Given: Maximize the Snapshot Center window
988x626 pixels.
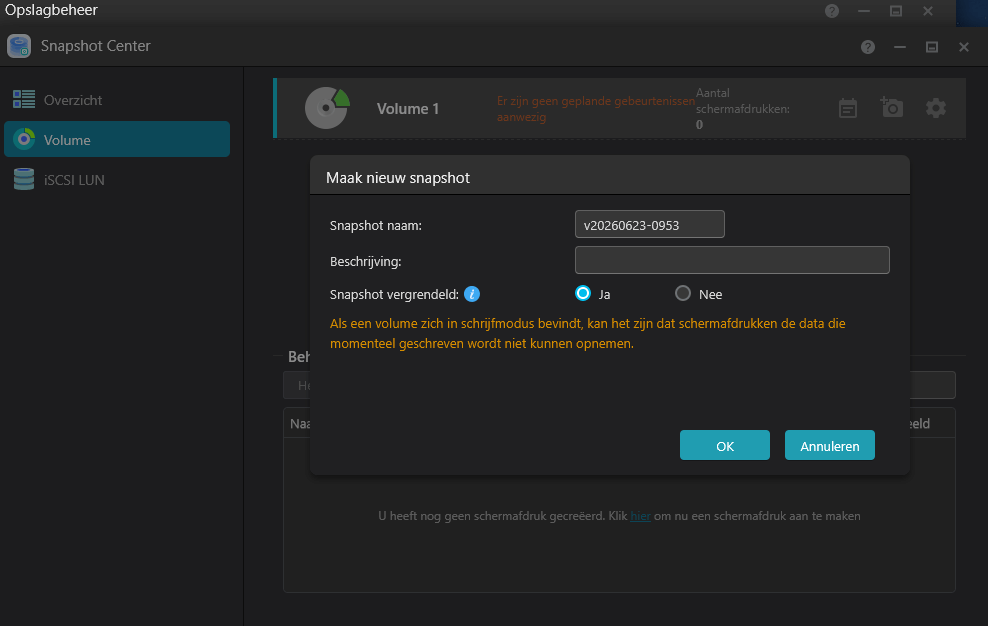Looking at the screenshot, I should (932, 47).
